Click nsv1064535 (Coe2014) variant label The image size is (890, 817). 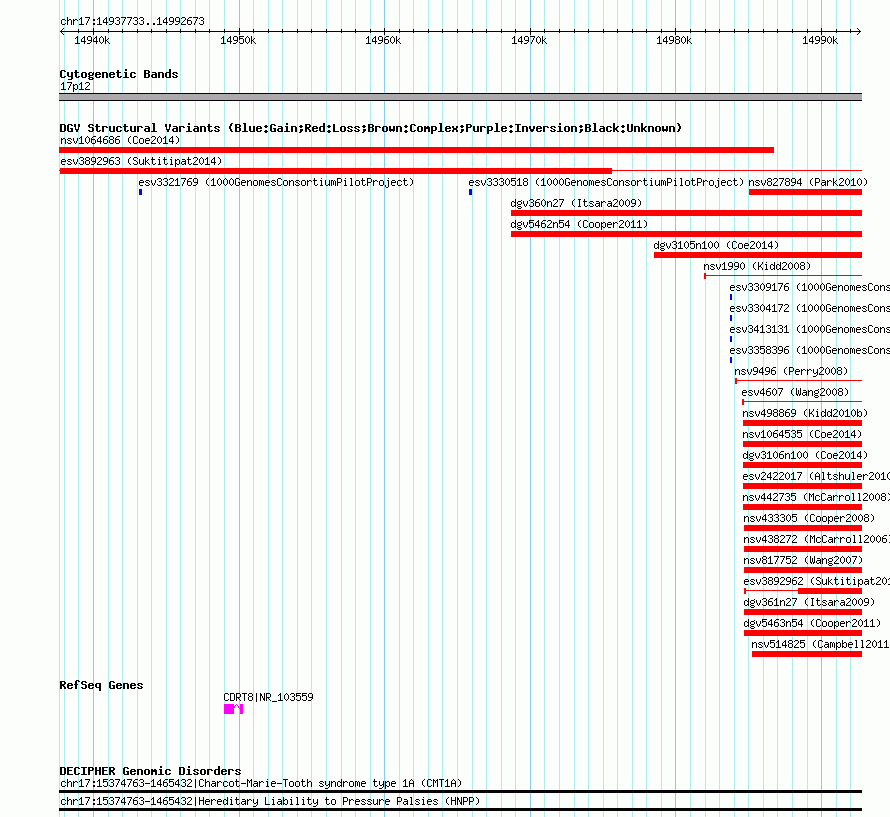coord(802,434)
